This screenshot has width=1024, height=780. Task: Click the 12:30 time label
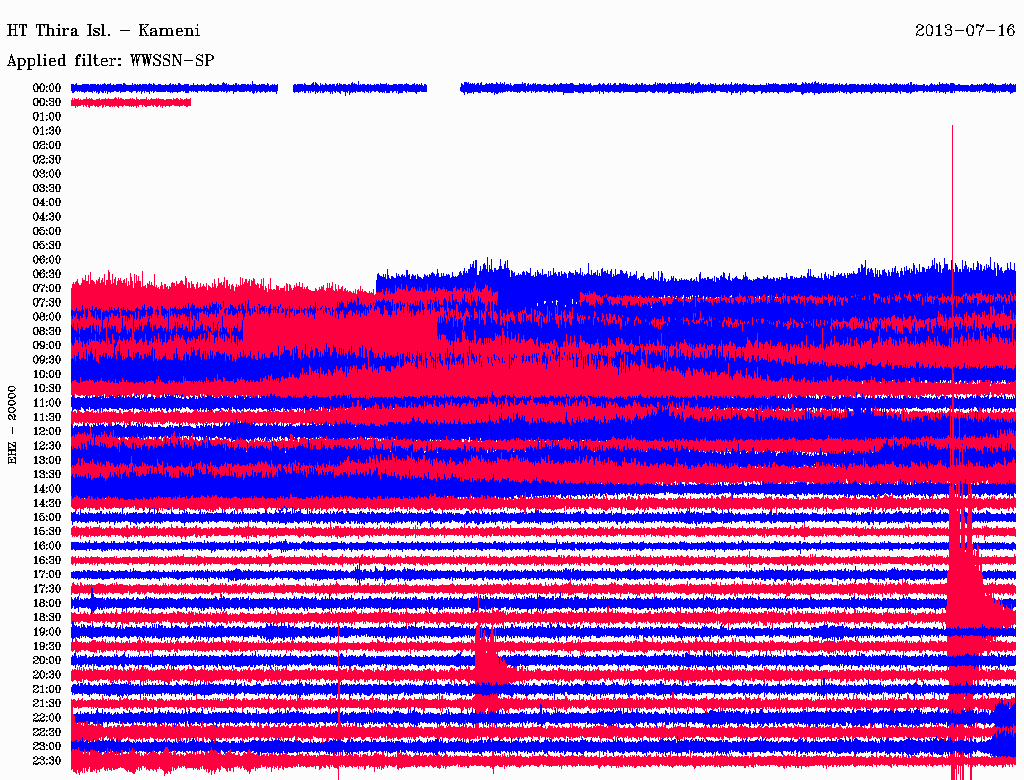pos(47,446)
